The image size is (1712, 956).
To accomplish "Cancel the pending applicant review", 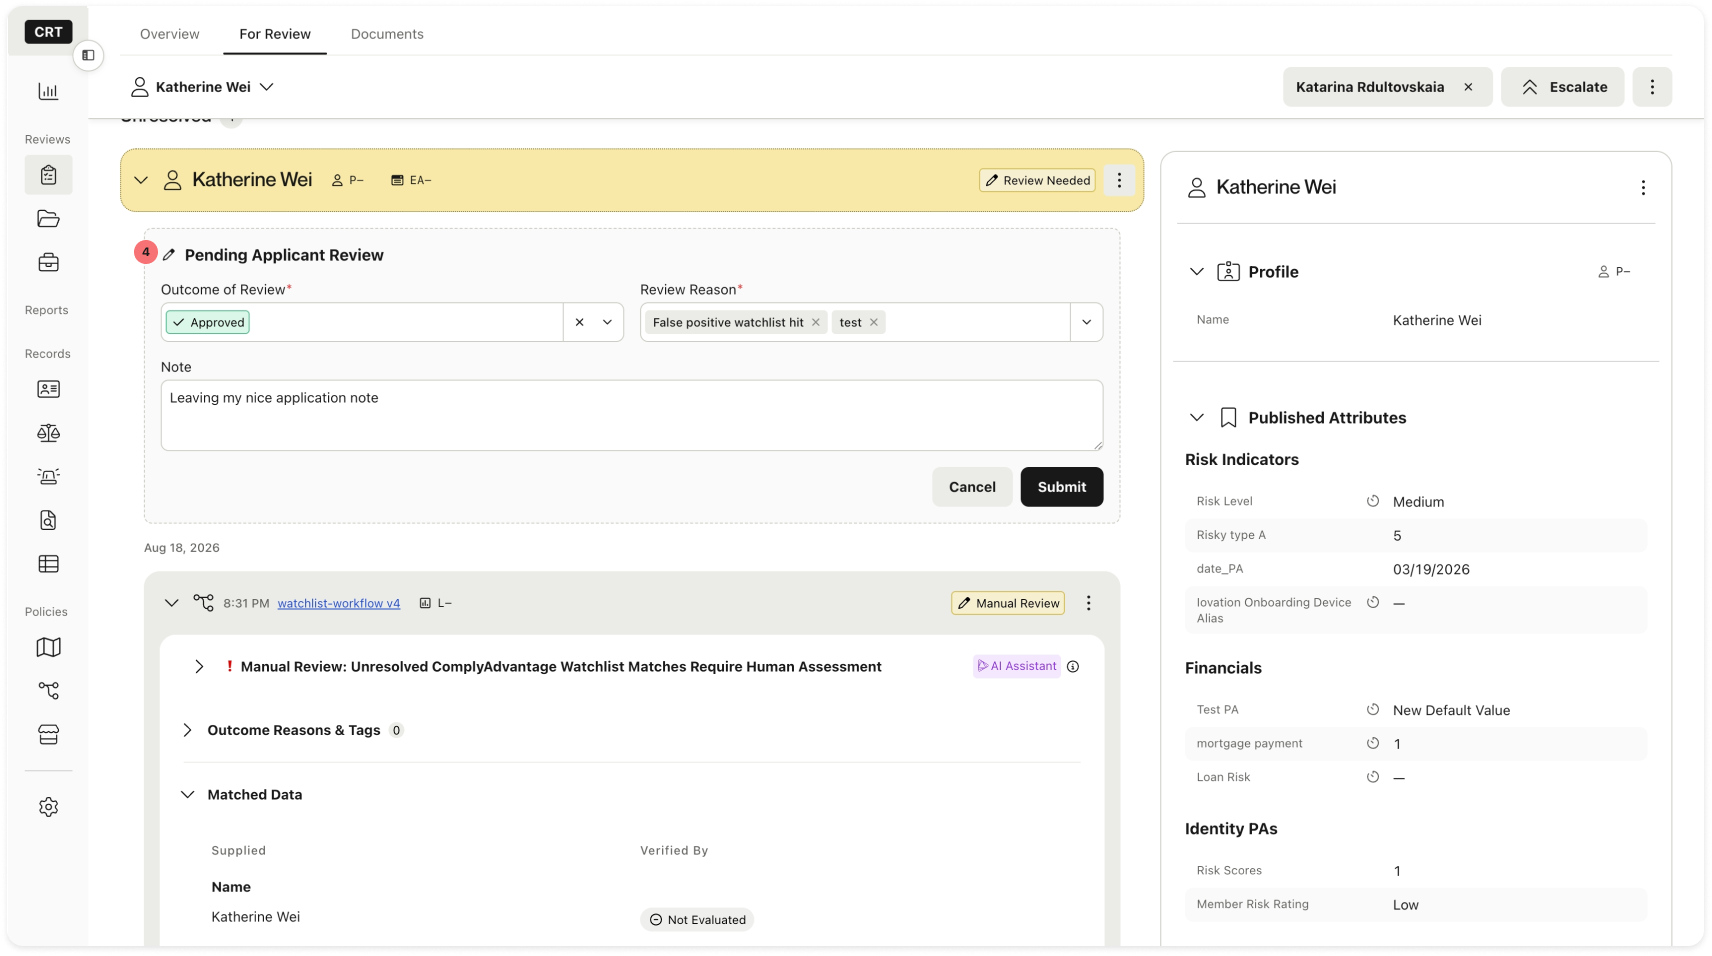I will 972,487.
